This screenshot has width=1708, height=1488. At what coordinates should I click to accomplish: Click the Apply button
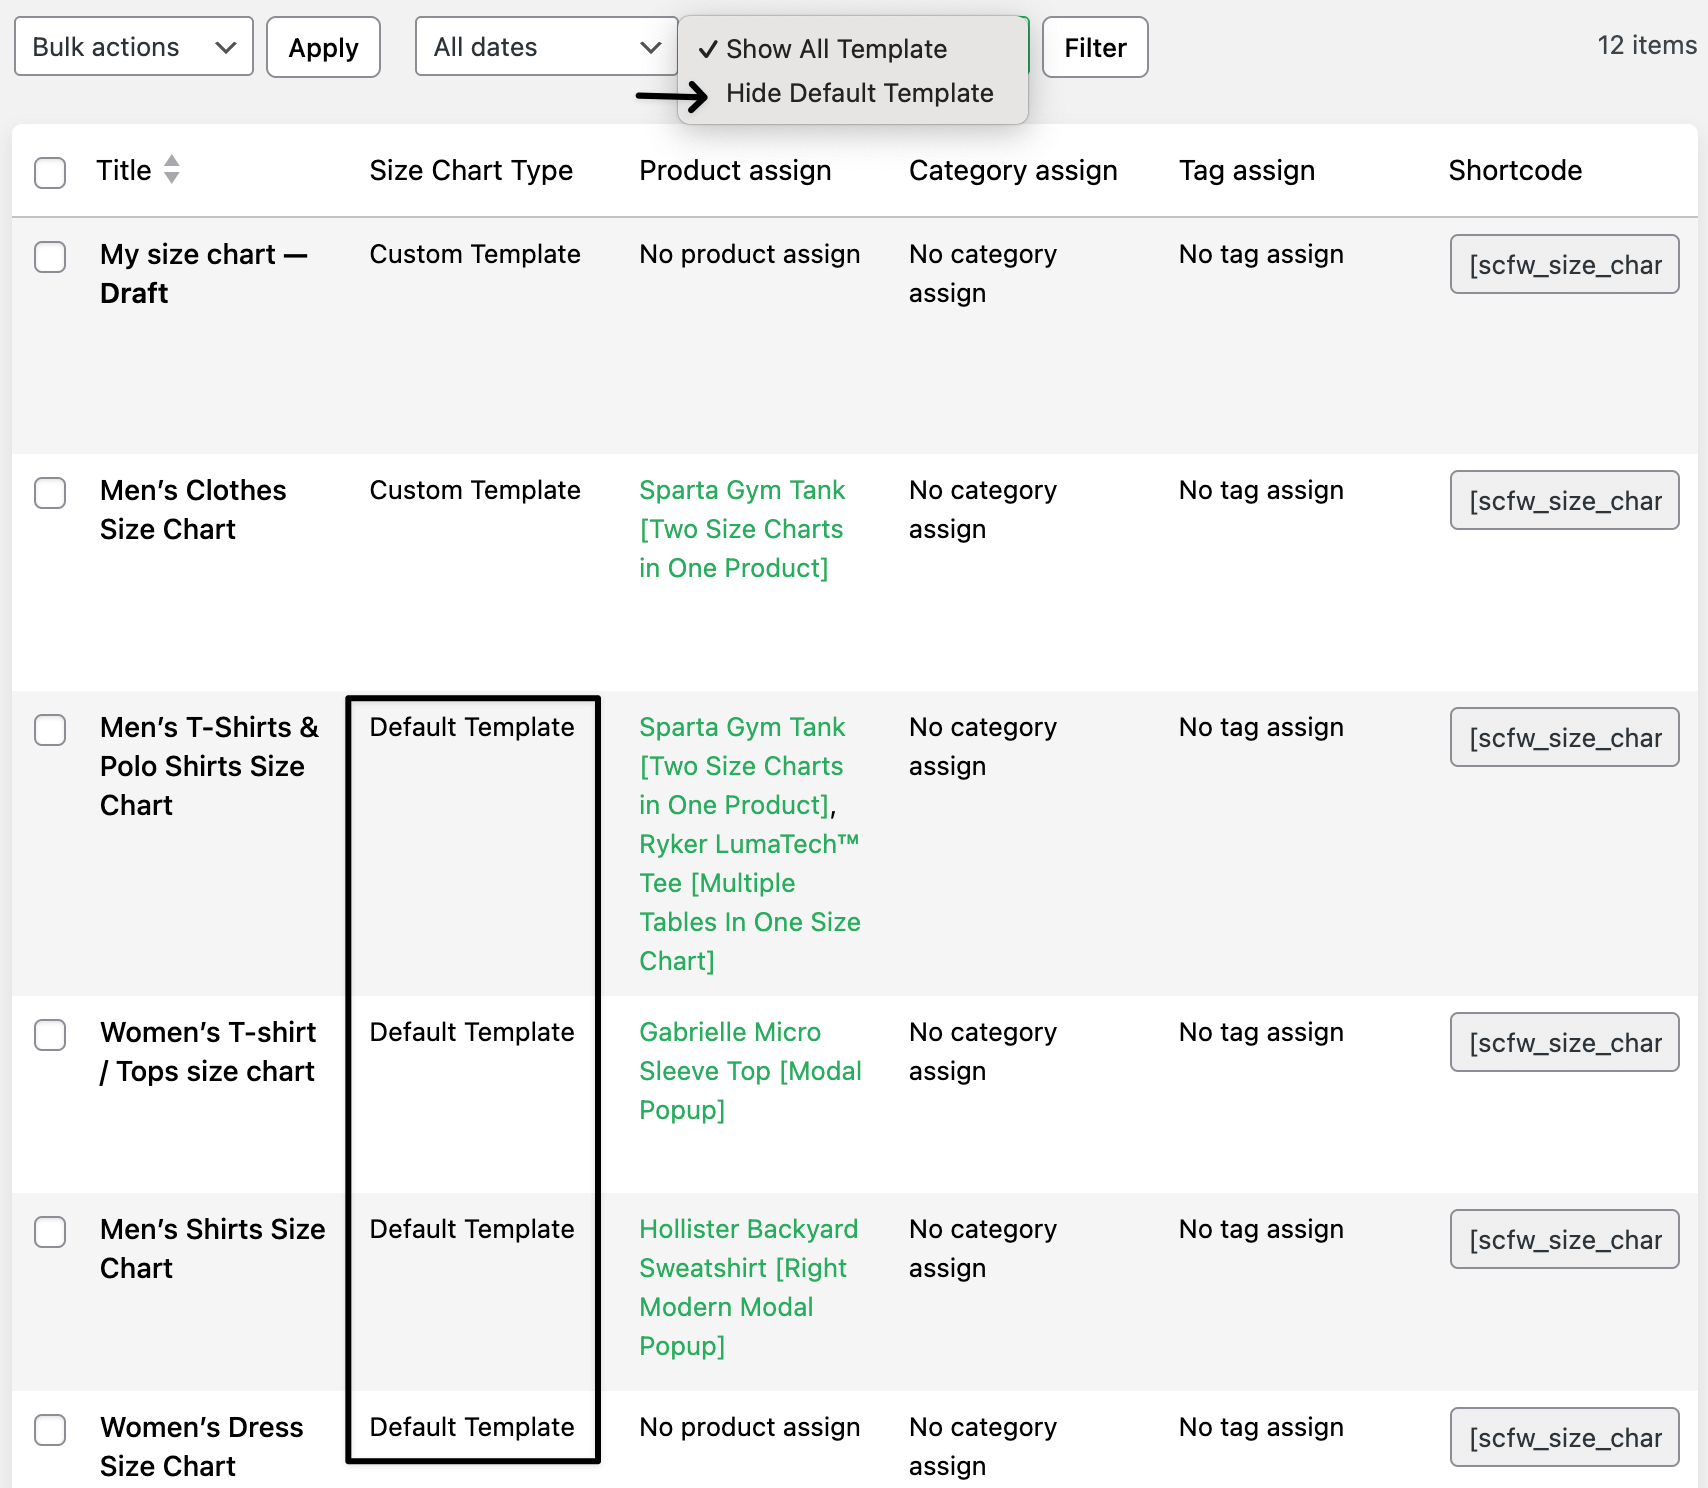(323, 46)
